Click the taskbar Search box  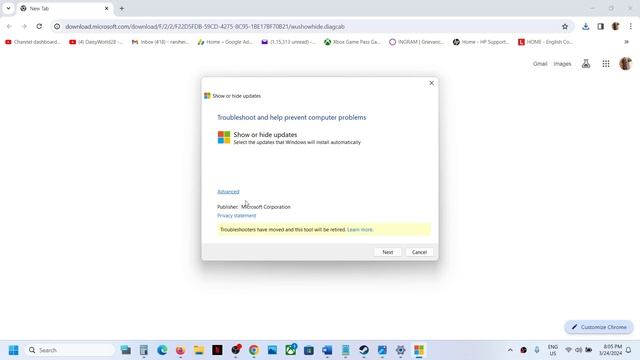coord(70,350)
